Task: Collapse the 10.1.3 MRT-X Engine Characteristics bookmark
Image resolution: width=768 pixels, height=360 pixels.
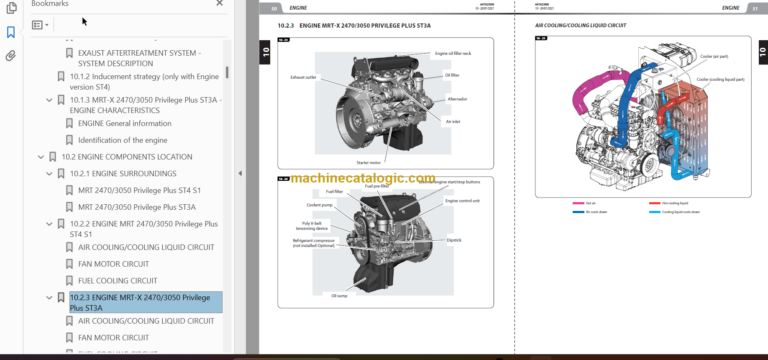Action: [49, 100]
